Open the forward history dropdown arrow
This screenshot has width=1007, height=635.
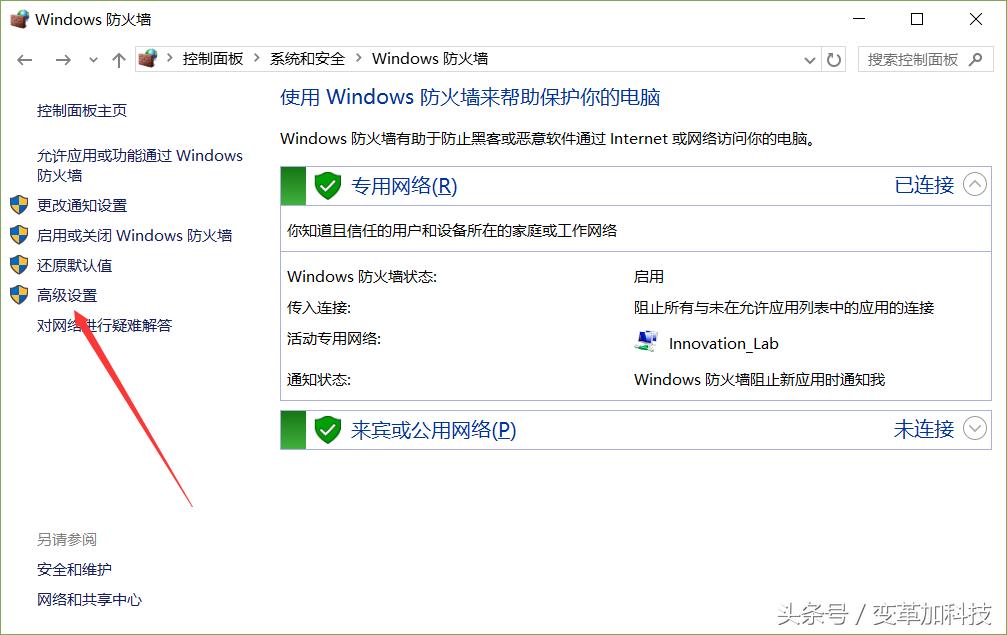click(92, 59)
